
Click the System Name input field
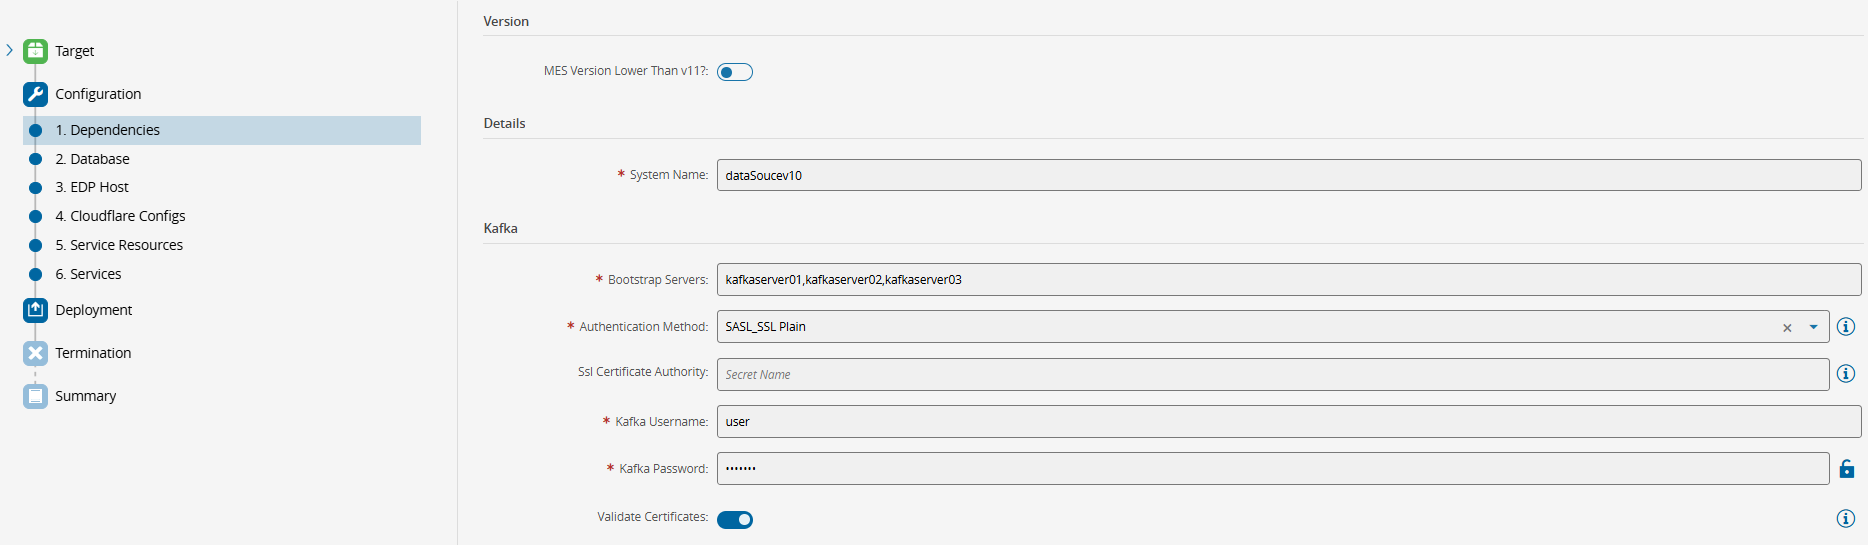tap(1288, 175)
